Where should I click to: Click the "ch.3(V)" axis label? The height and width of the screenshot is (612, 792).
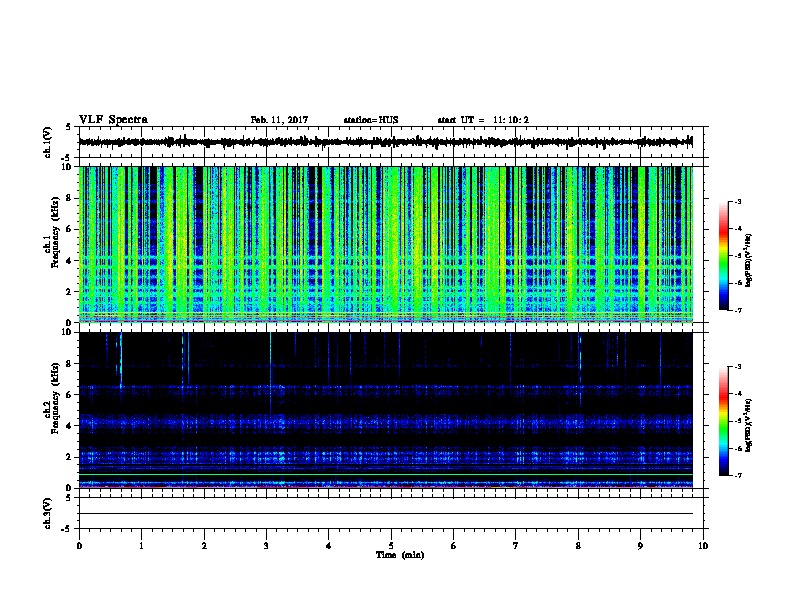point(48,513)
